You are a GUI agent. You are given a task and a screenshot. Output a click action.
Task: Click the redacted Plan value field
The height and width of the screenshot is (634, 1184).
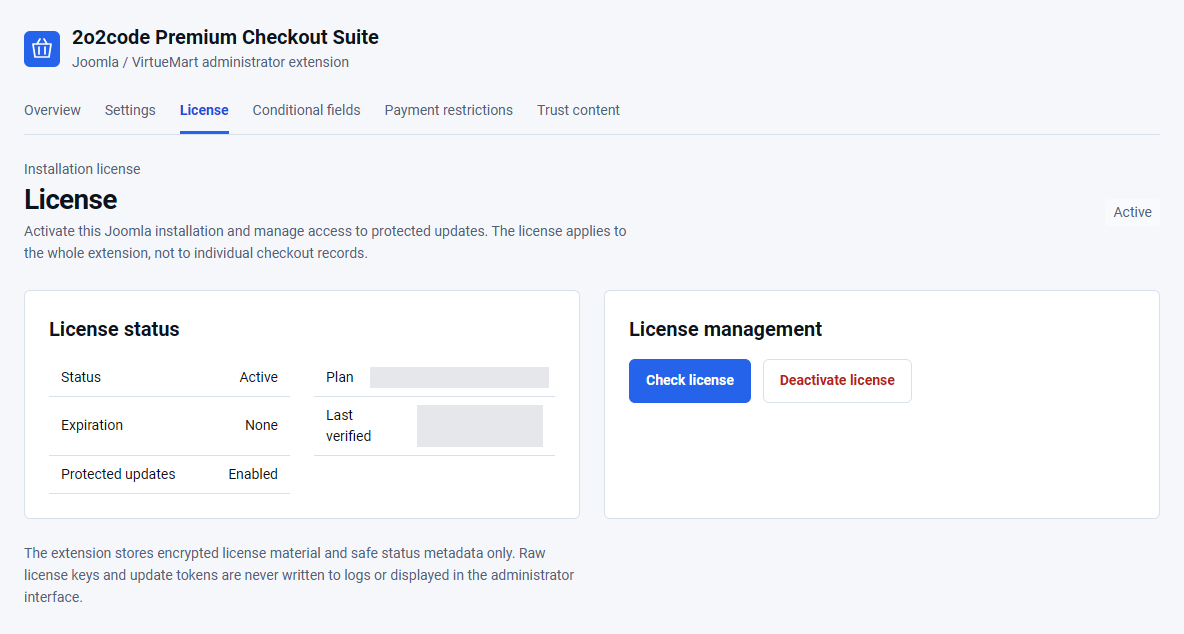(459, 377)
